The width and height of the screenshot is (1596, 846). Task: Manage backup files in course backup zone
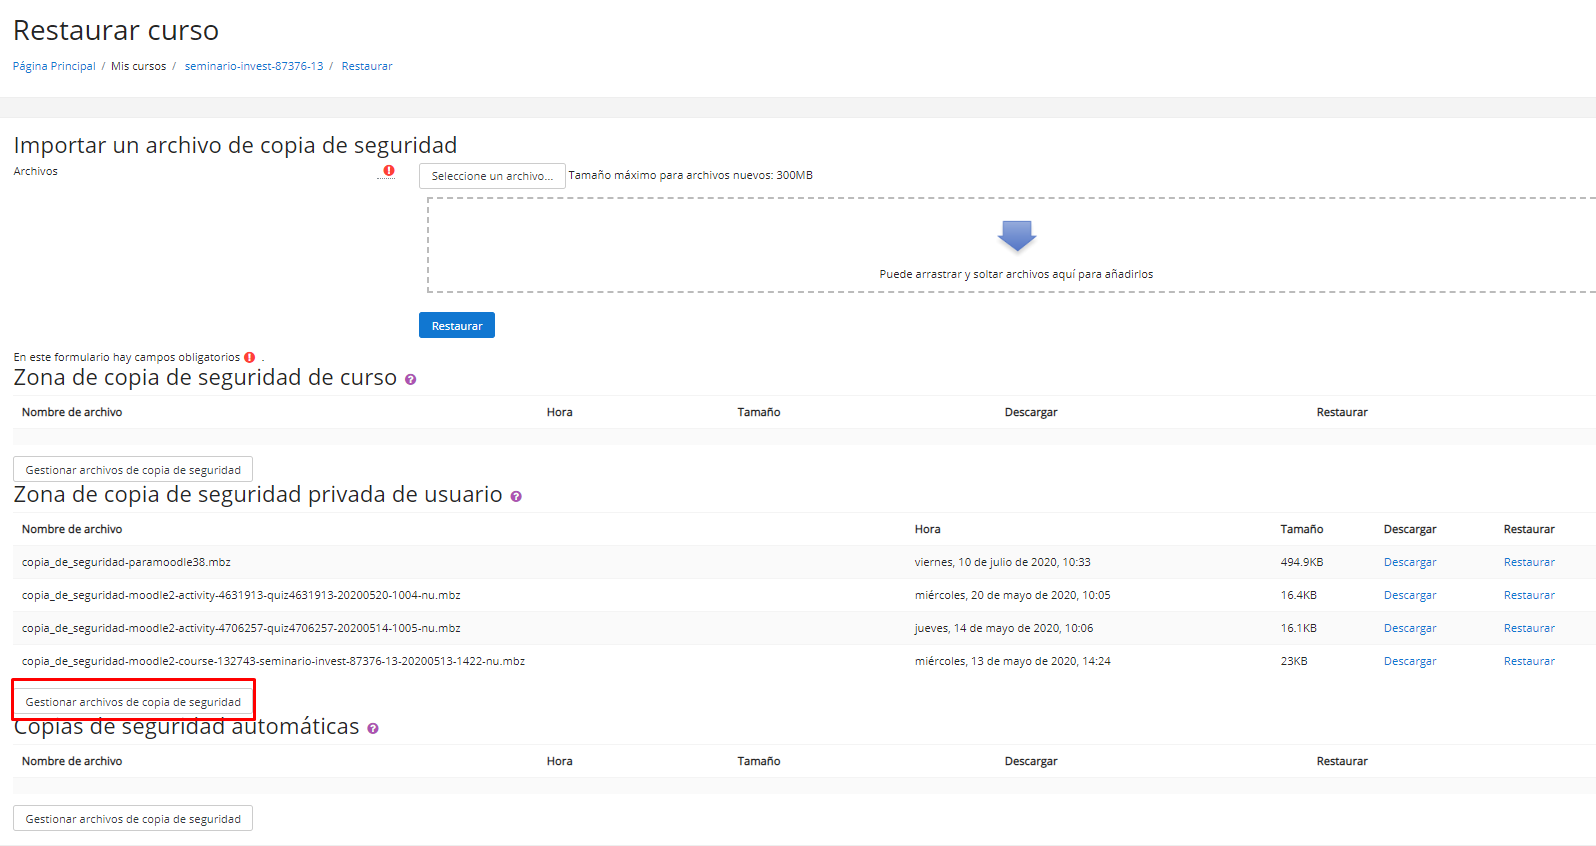pyautogui.click(x=133, y=470)
